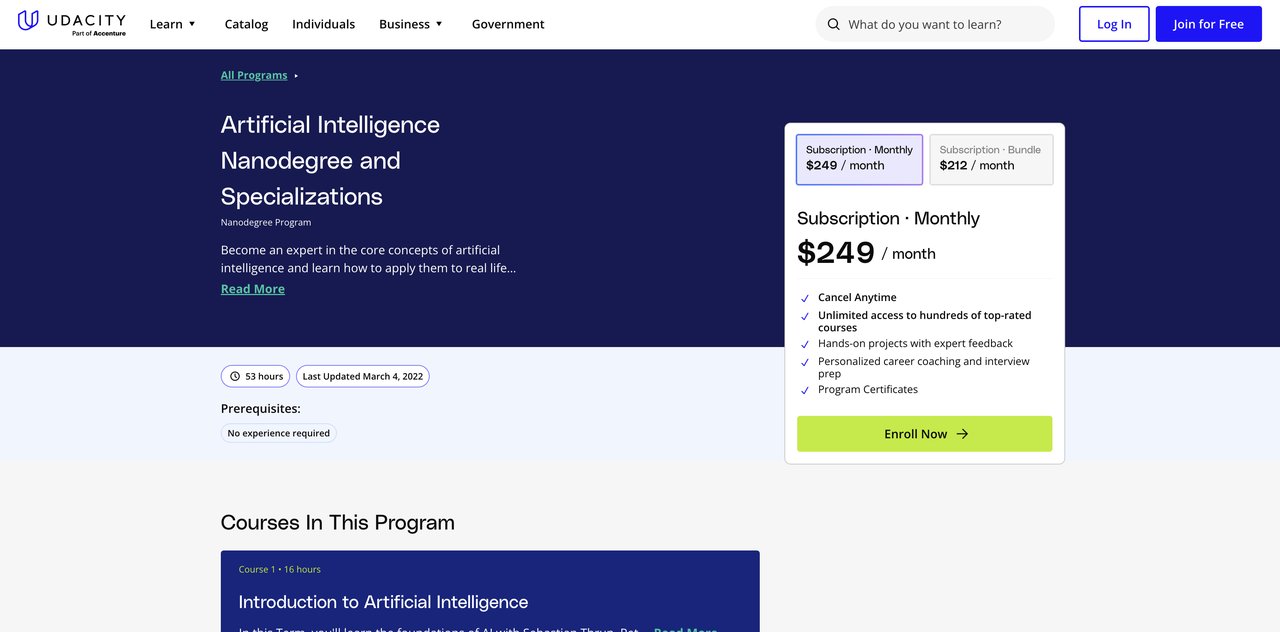Click the checkmark beside Program Certificates
Screen dimensions: 1280x632
pyautogui.click(x=805, y=390)
